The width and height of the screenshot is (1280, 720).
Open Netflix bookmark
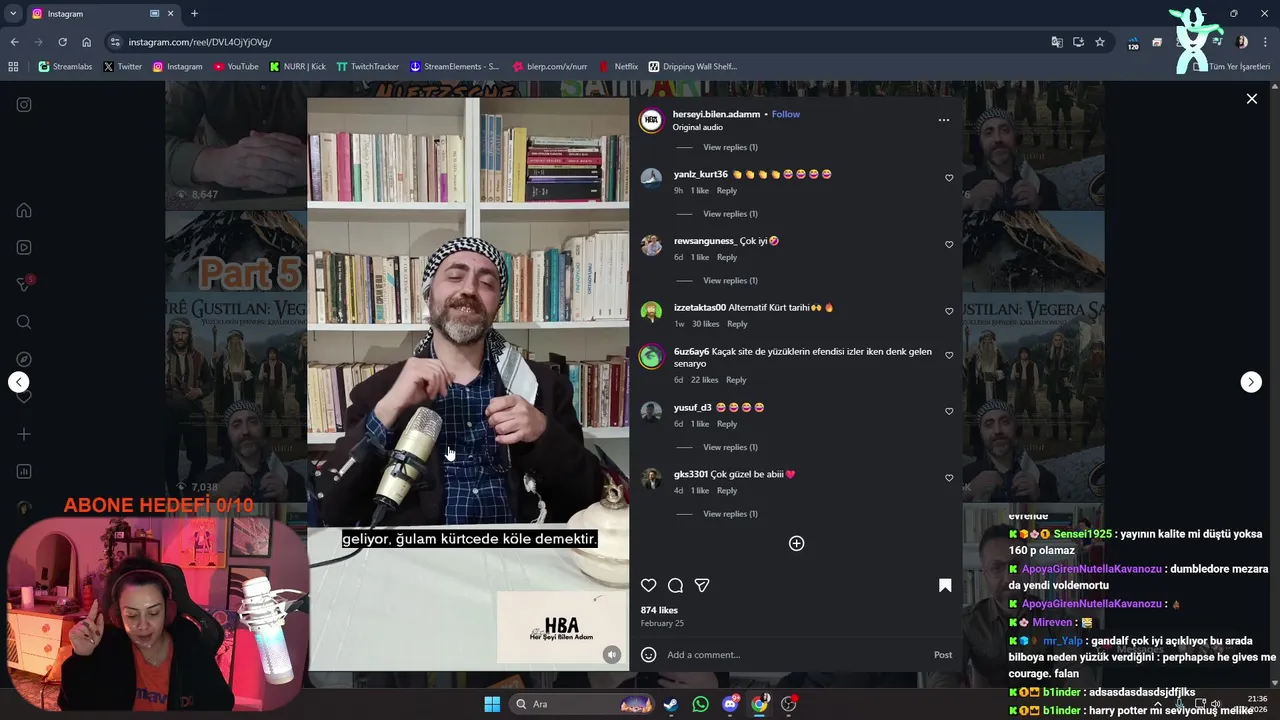pyautogui.click(x=618, y=66)
